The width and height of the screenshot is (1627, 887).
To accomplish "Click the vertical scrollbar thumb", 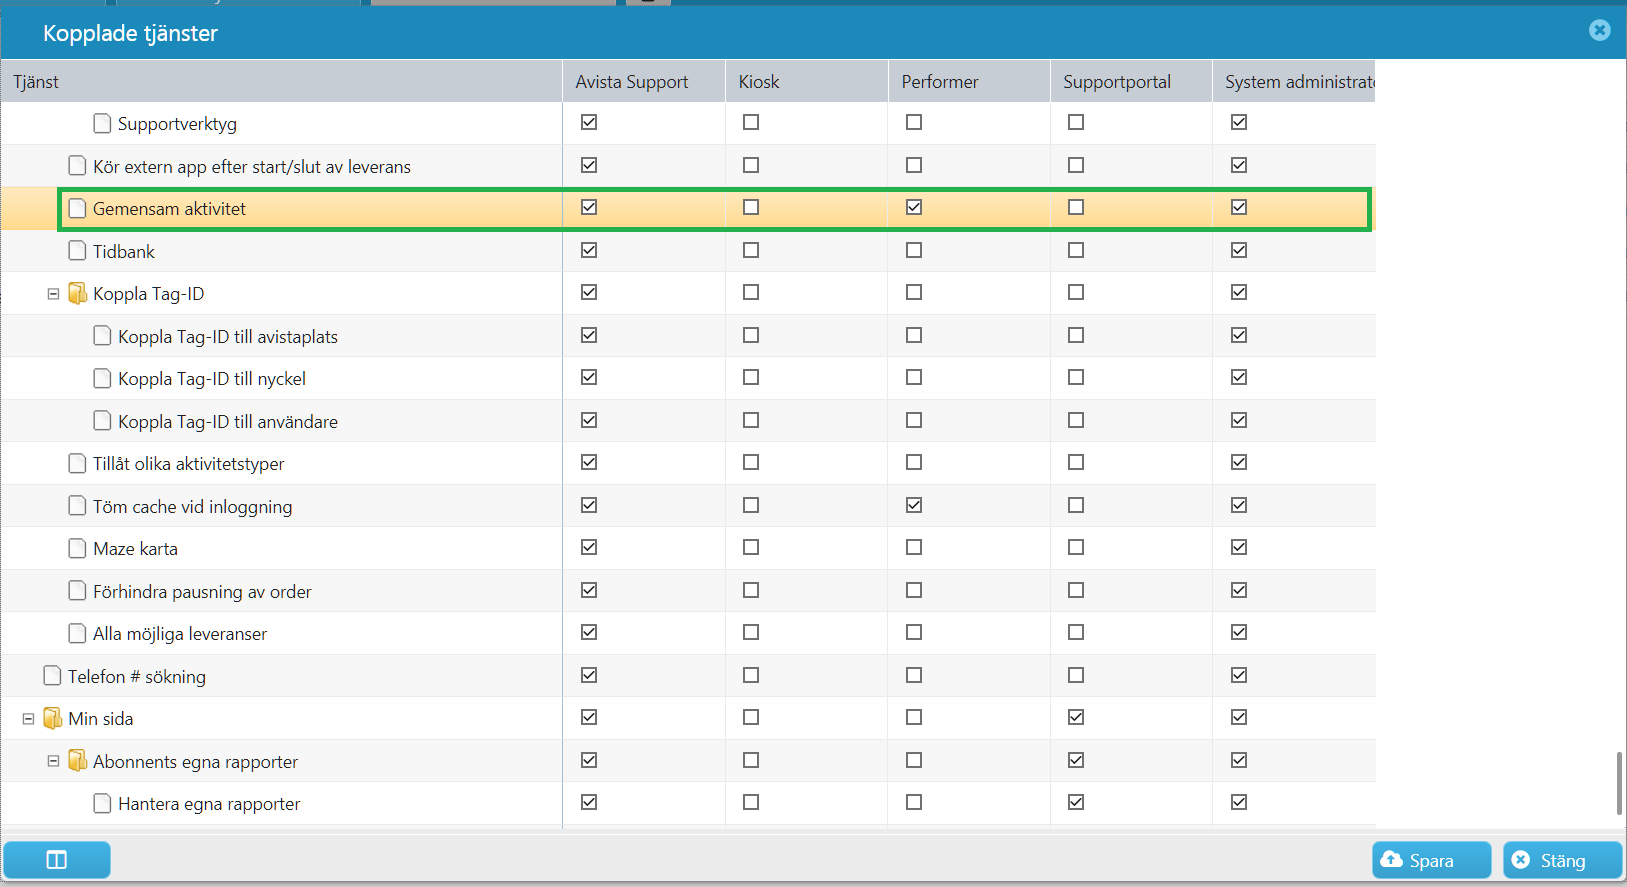I will (x=1619, y=783).
